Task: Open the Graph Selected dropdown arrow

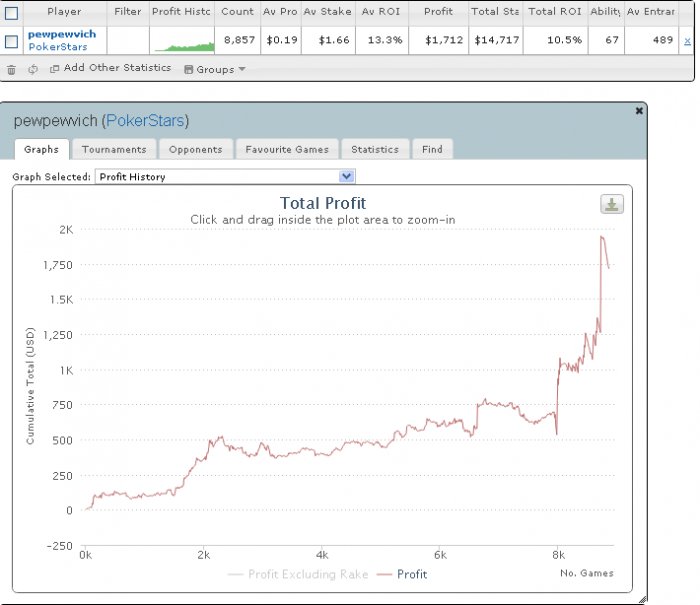Action: tap(346, 176)
